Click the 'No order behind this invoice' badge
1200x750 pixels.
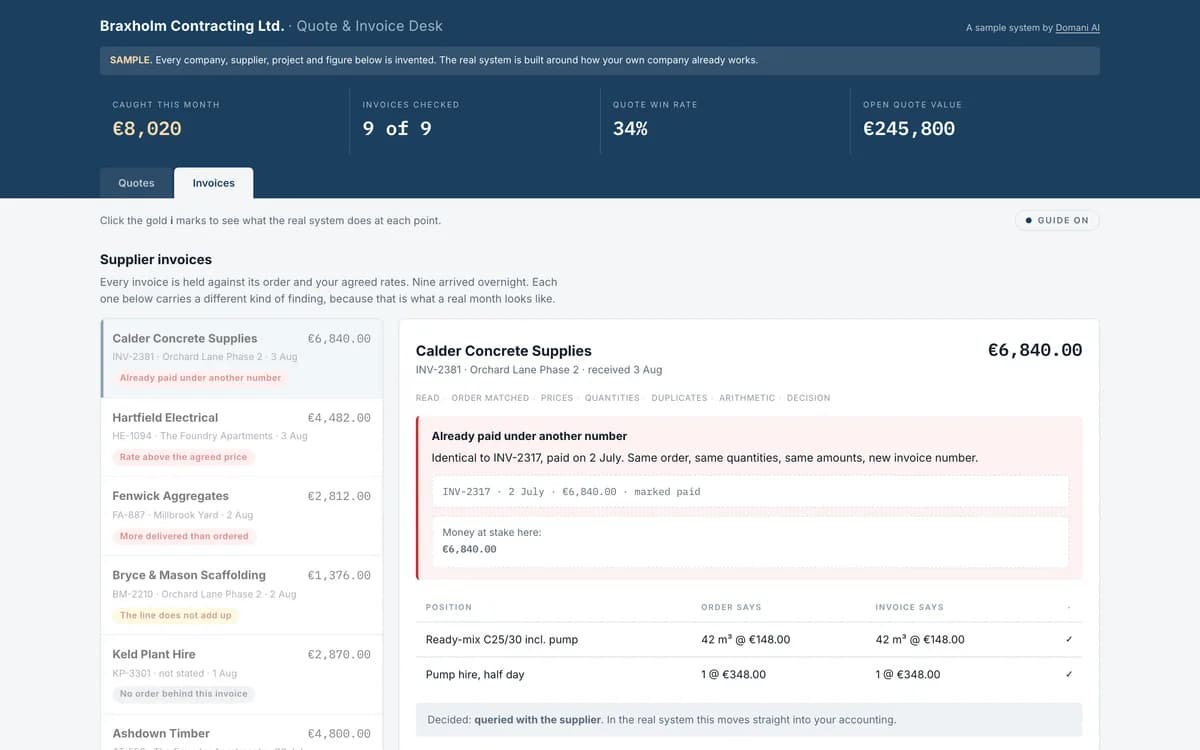pos(183,694)
